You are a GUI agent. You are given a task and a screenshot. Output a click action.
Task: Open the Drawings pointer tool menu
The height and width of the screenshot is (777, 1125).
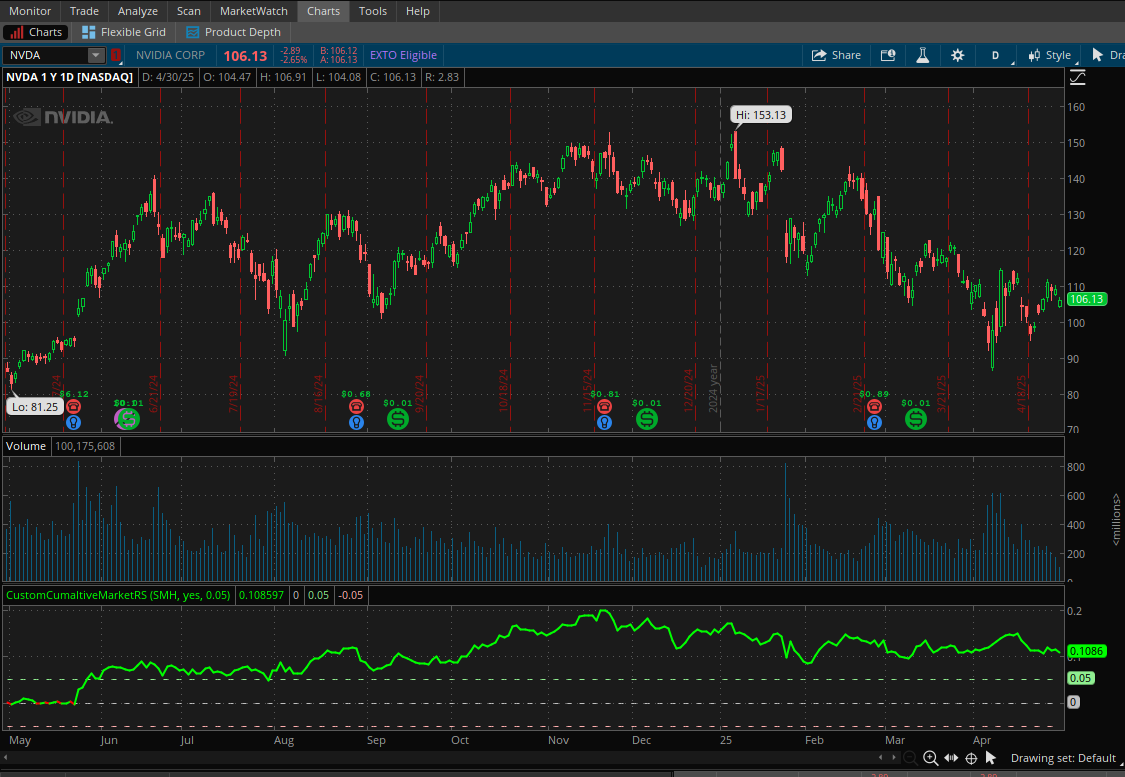[x=1106, y=55]
